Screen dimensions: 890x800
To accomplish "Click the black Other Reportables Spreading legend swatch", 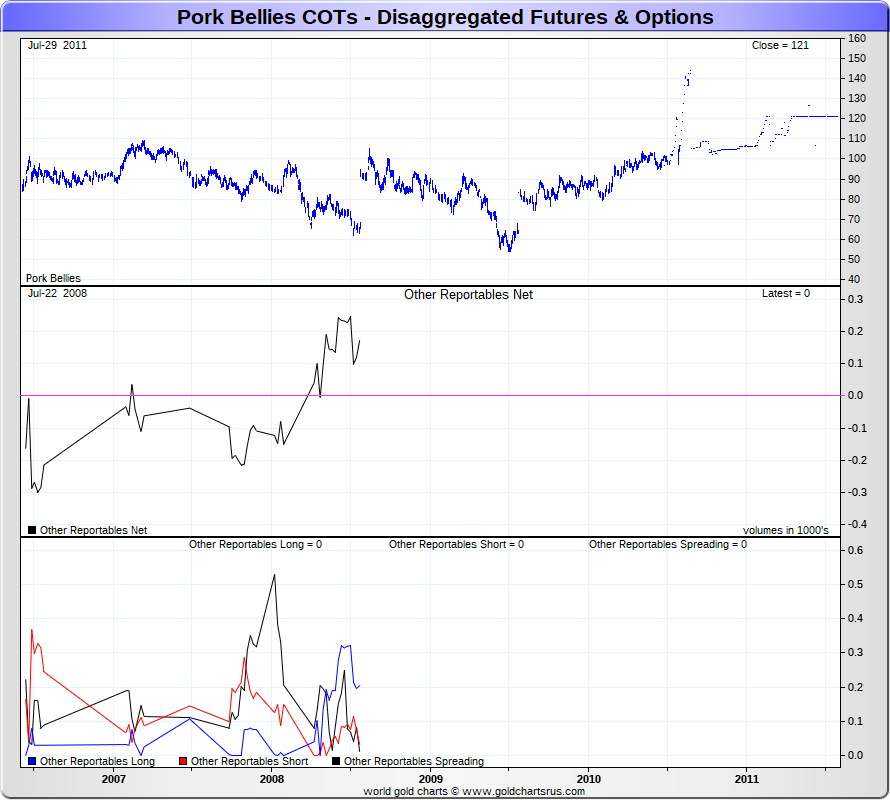I will 336,761.
